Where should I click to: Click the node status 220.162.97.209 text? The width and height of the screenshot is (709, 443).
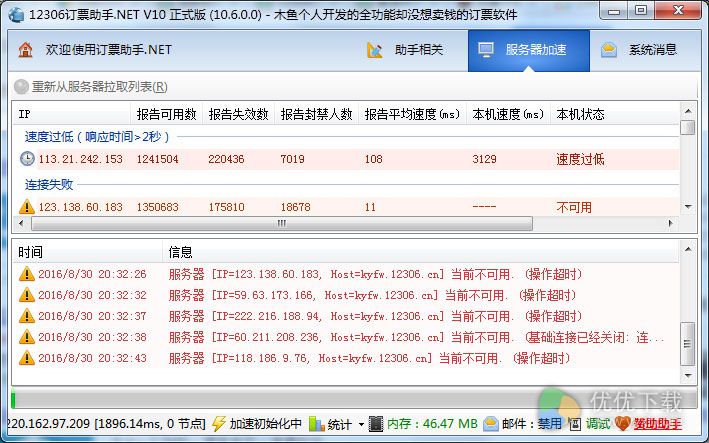pyautogui.click(x=107, y=424)
